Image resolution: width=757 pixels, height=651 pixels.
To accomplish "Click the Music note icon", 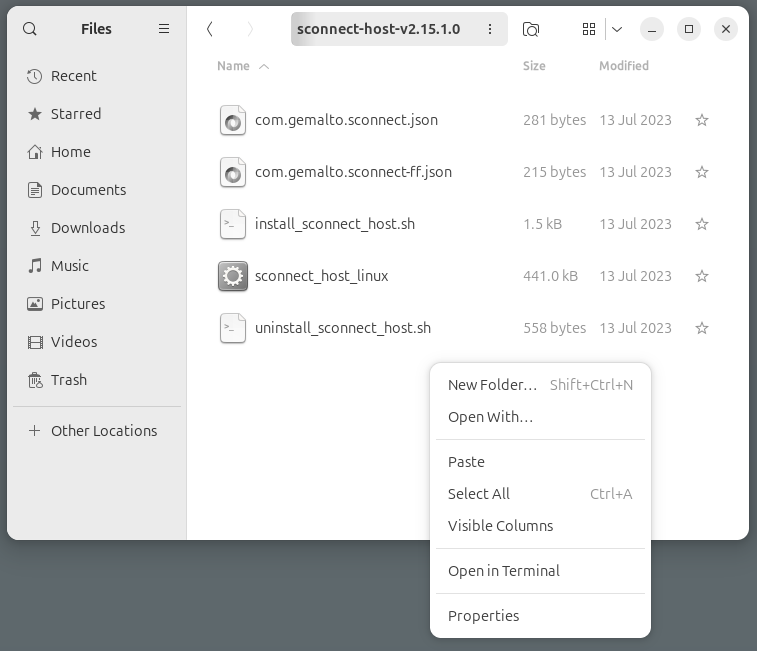I will point(35,266).
